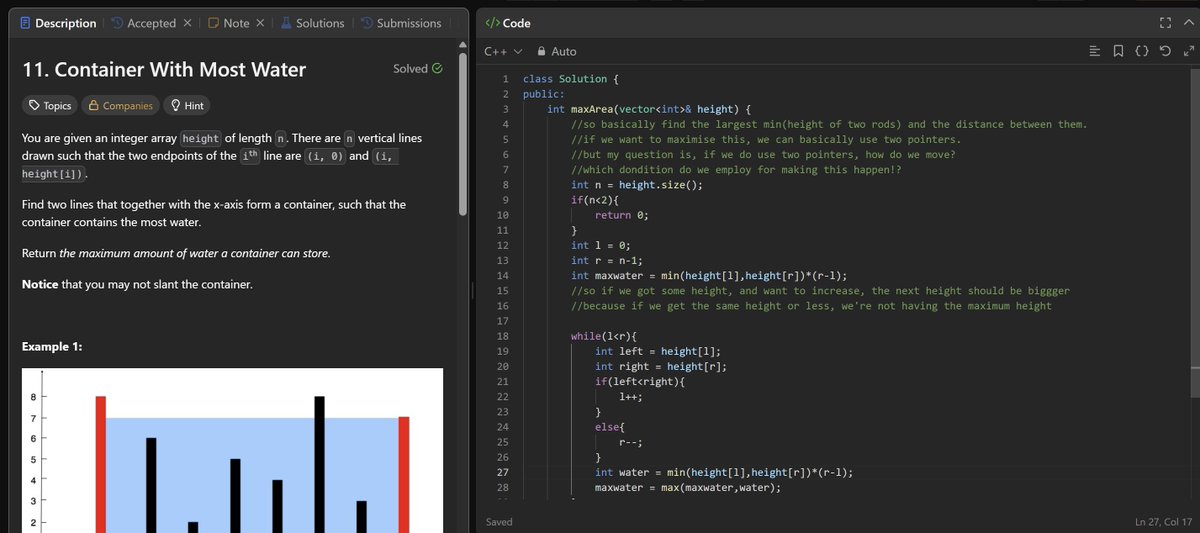Click the line int n = height.size();
Viewport: 1200px width, 533px height.
click(x=637, y=184)
